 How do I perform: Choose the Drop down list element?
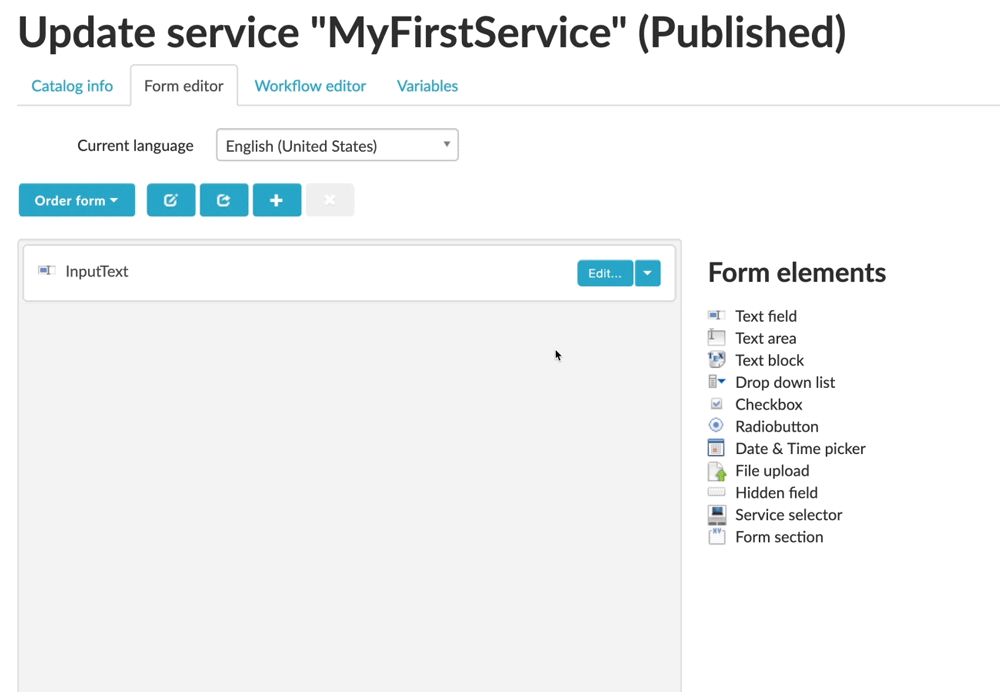pos(784,383)
